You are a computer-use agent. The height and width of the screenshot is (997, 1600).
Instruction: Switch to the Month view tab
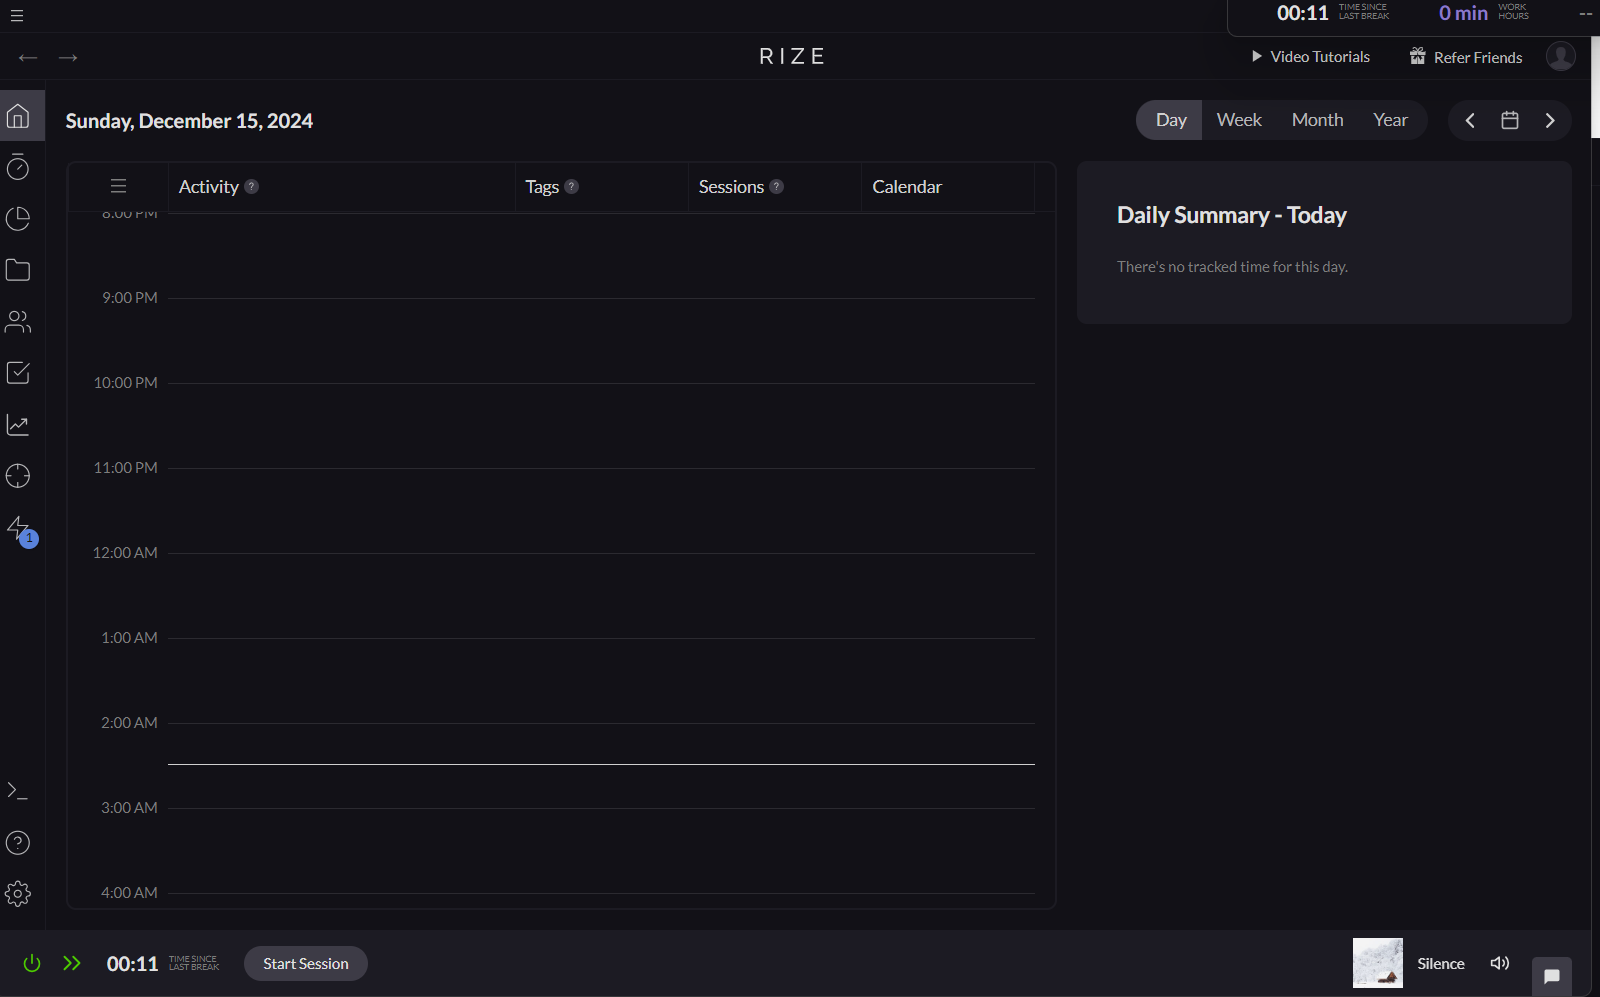click(1316, 119)
